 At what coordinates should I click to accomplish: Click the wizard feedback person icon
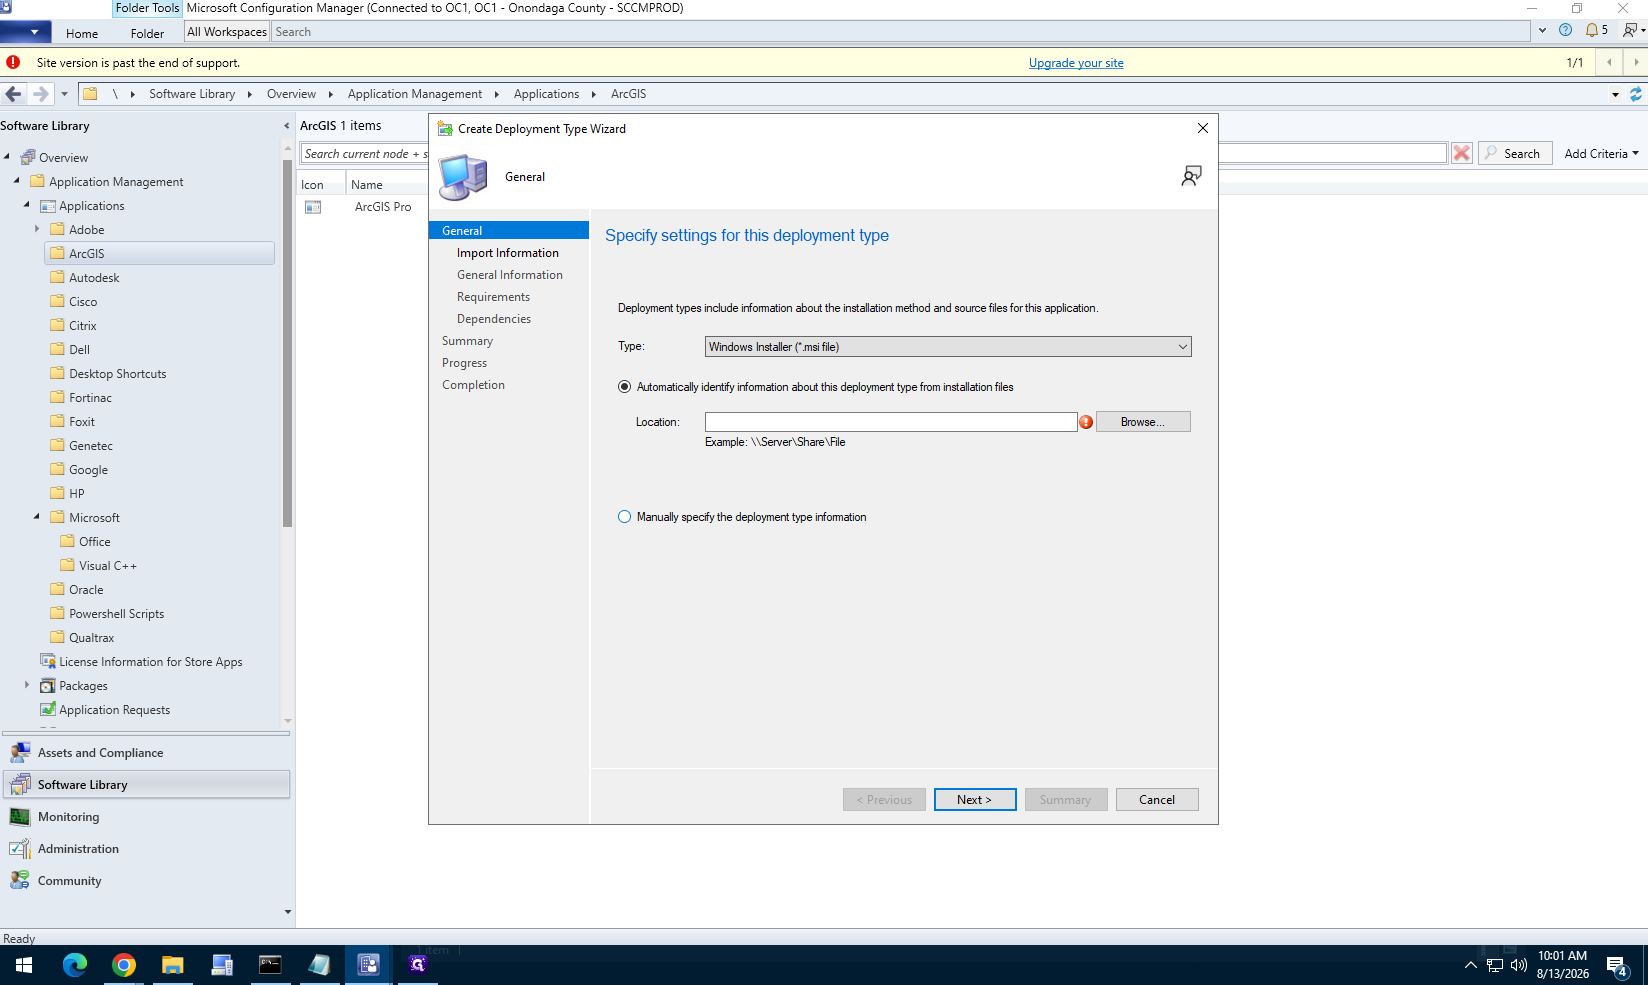pyautogui.click(x=1191, y=176)
